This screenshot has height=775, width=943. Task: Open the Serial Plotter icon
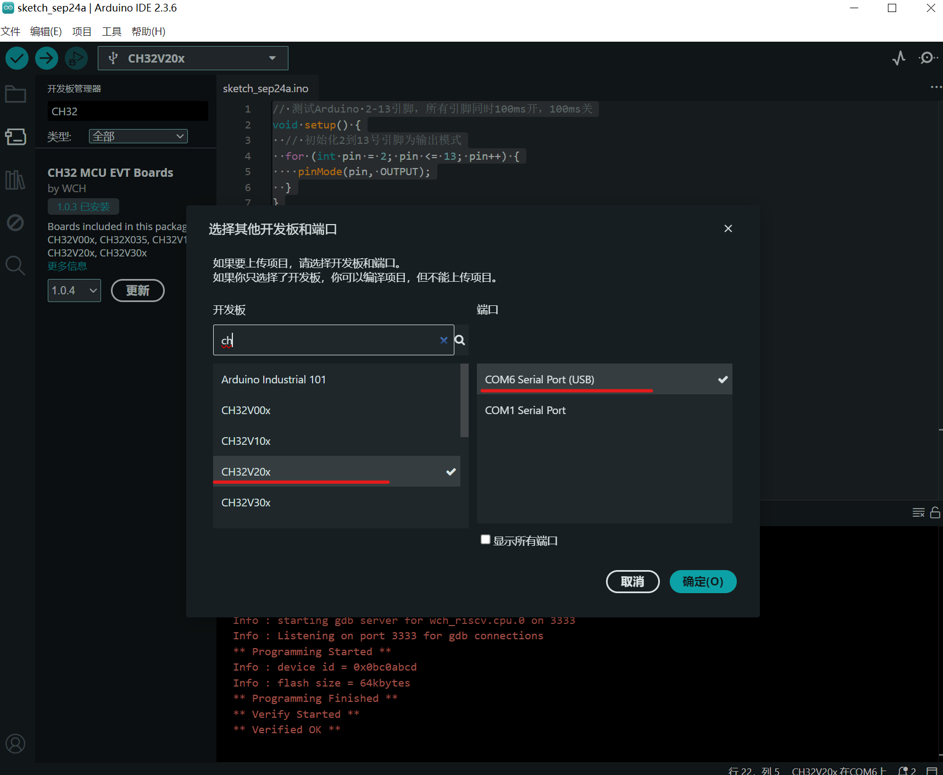pyautogui.click(x=898, y=58)
